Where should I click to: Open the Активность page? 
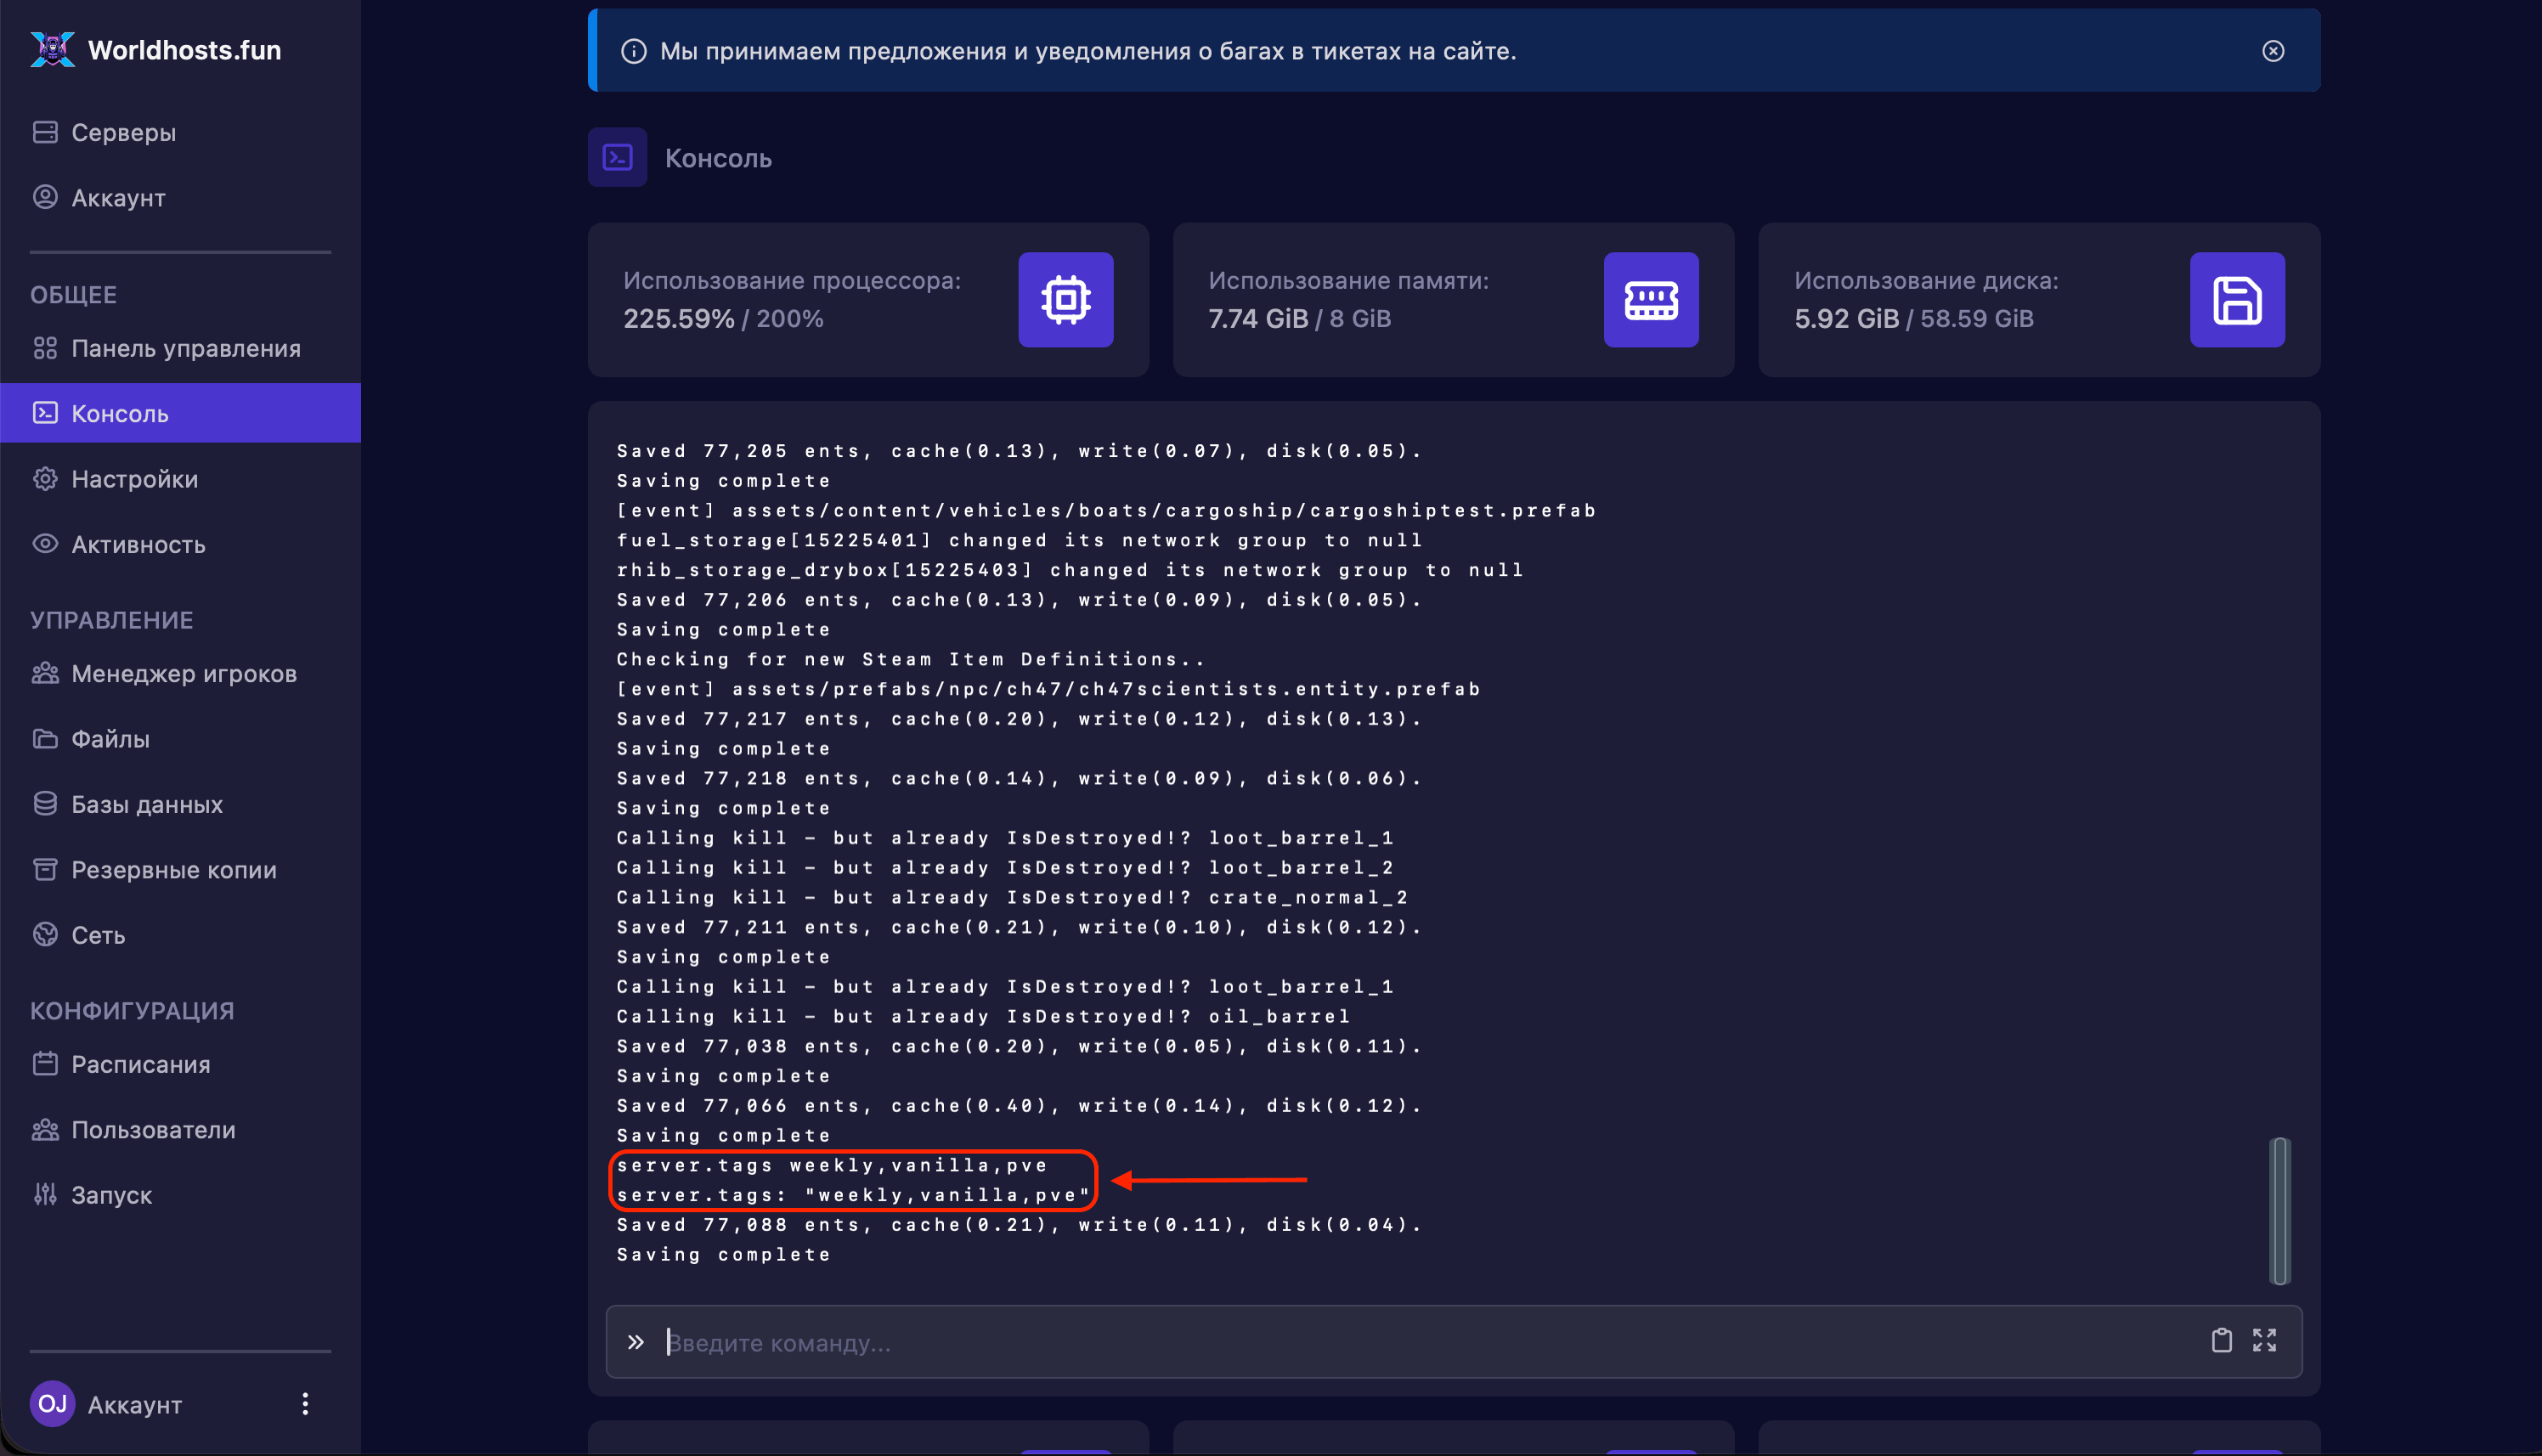coord(180,544)
